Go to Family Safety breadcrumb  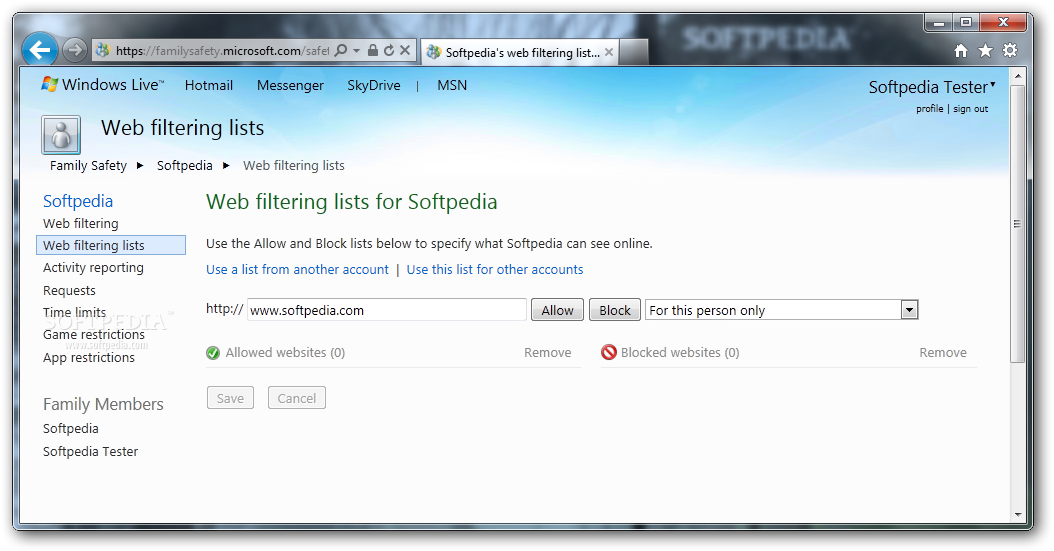coord(88,165)
